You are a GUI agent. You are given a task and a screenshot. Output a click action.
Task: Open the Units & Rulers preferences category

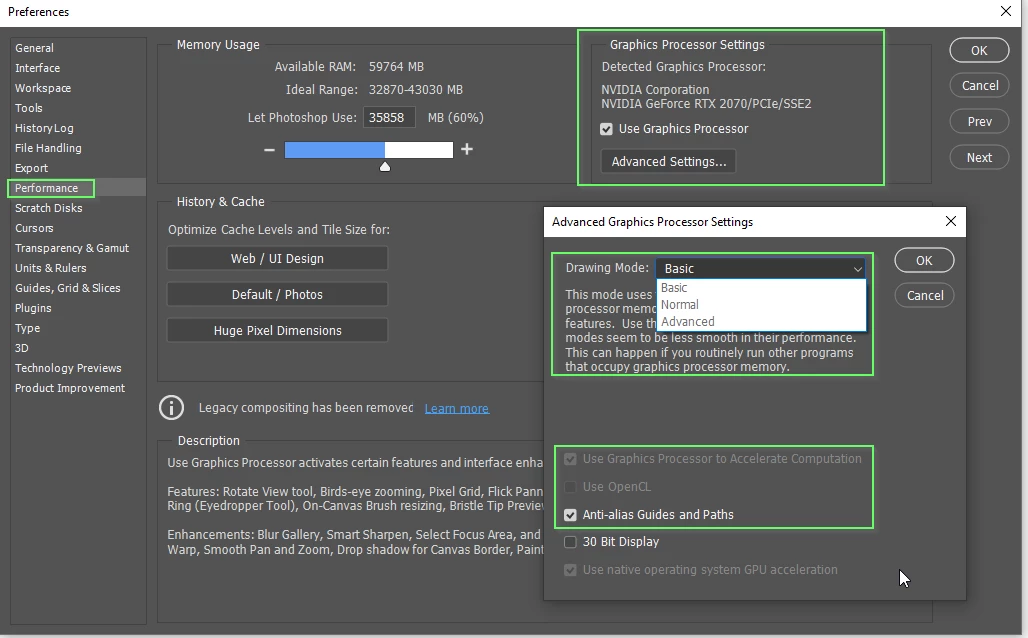[50, 268]
